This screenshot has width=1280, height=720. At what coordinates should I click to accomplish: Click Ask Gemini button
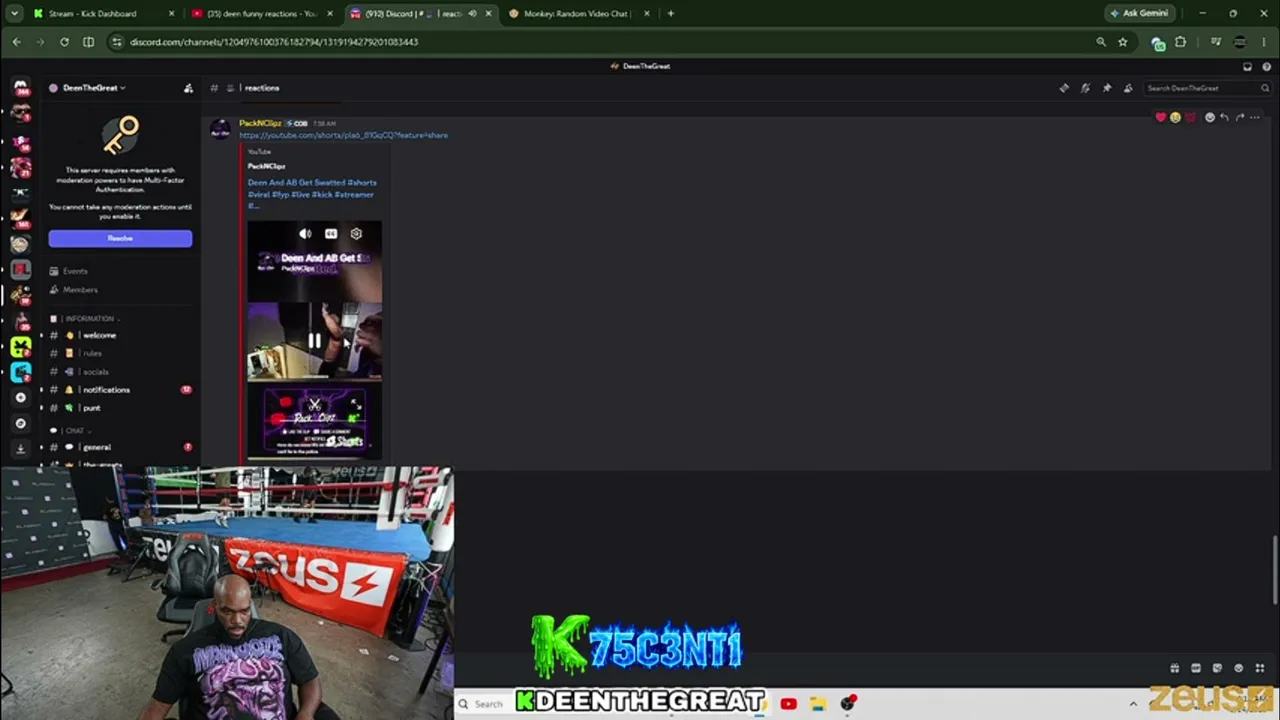point(1140,14)
